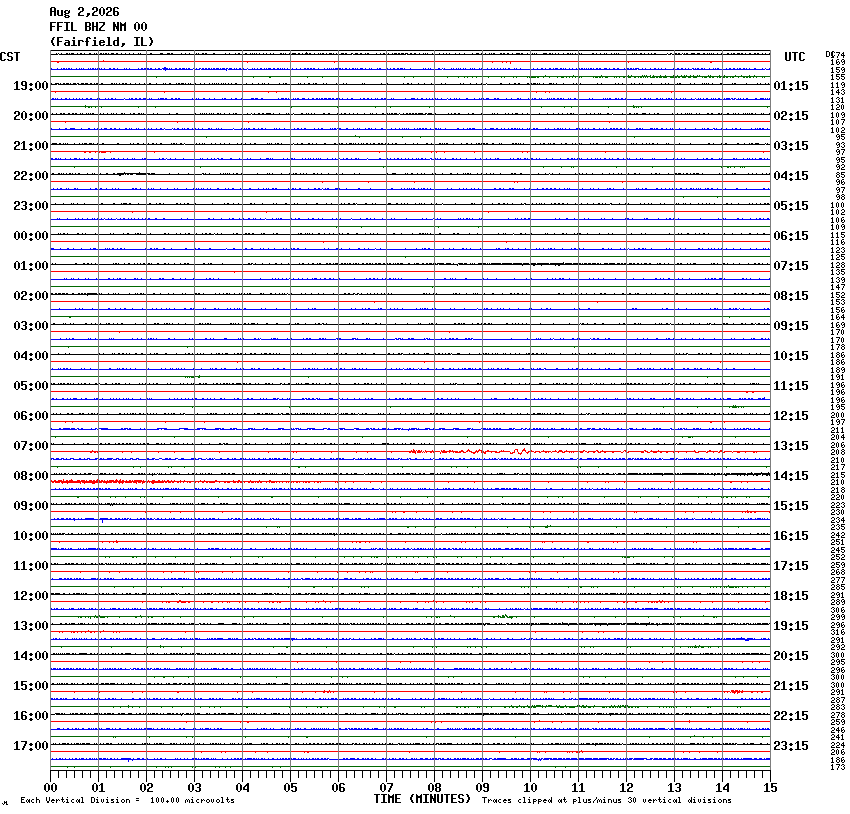Click the 01:15 UTC time label
The width and height of the screenshot is (850, 814).
(791, 86)
